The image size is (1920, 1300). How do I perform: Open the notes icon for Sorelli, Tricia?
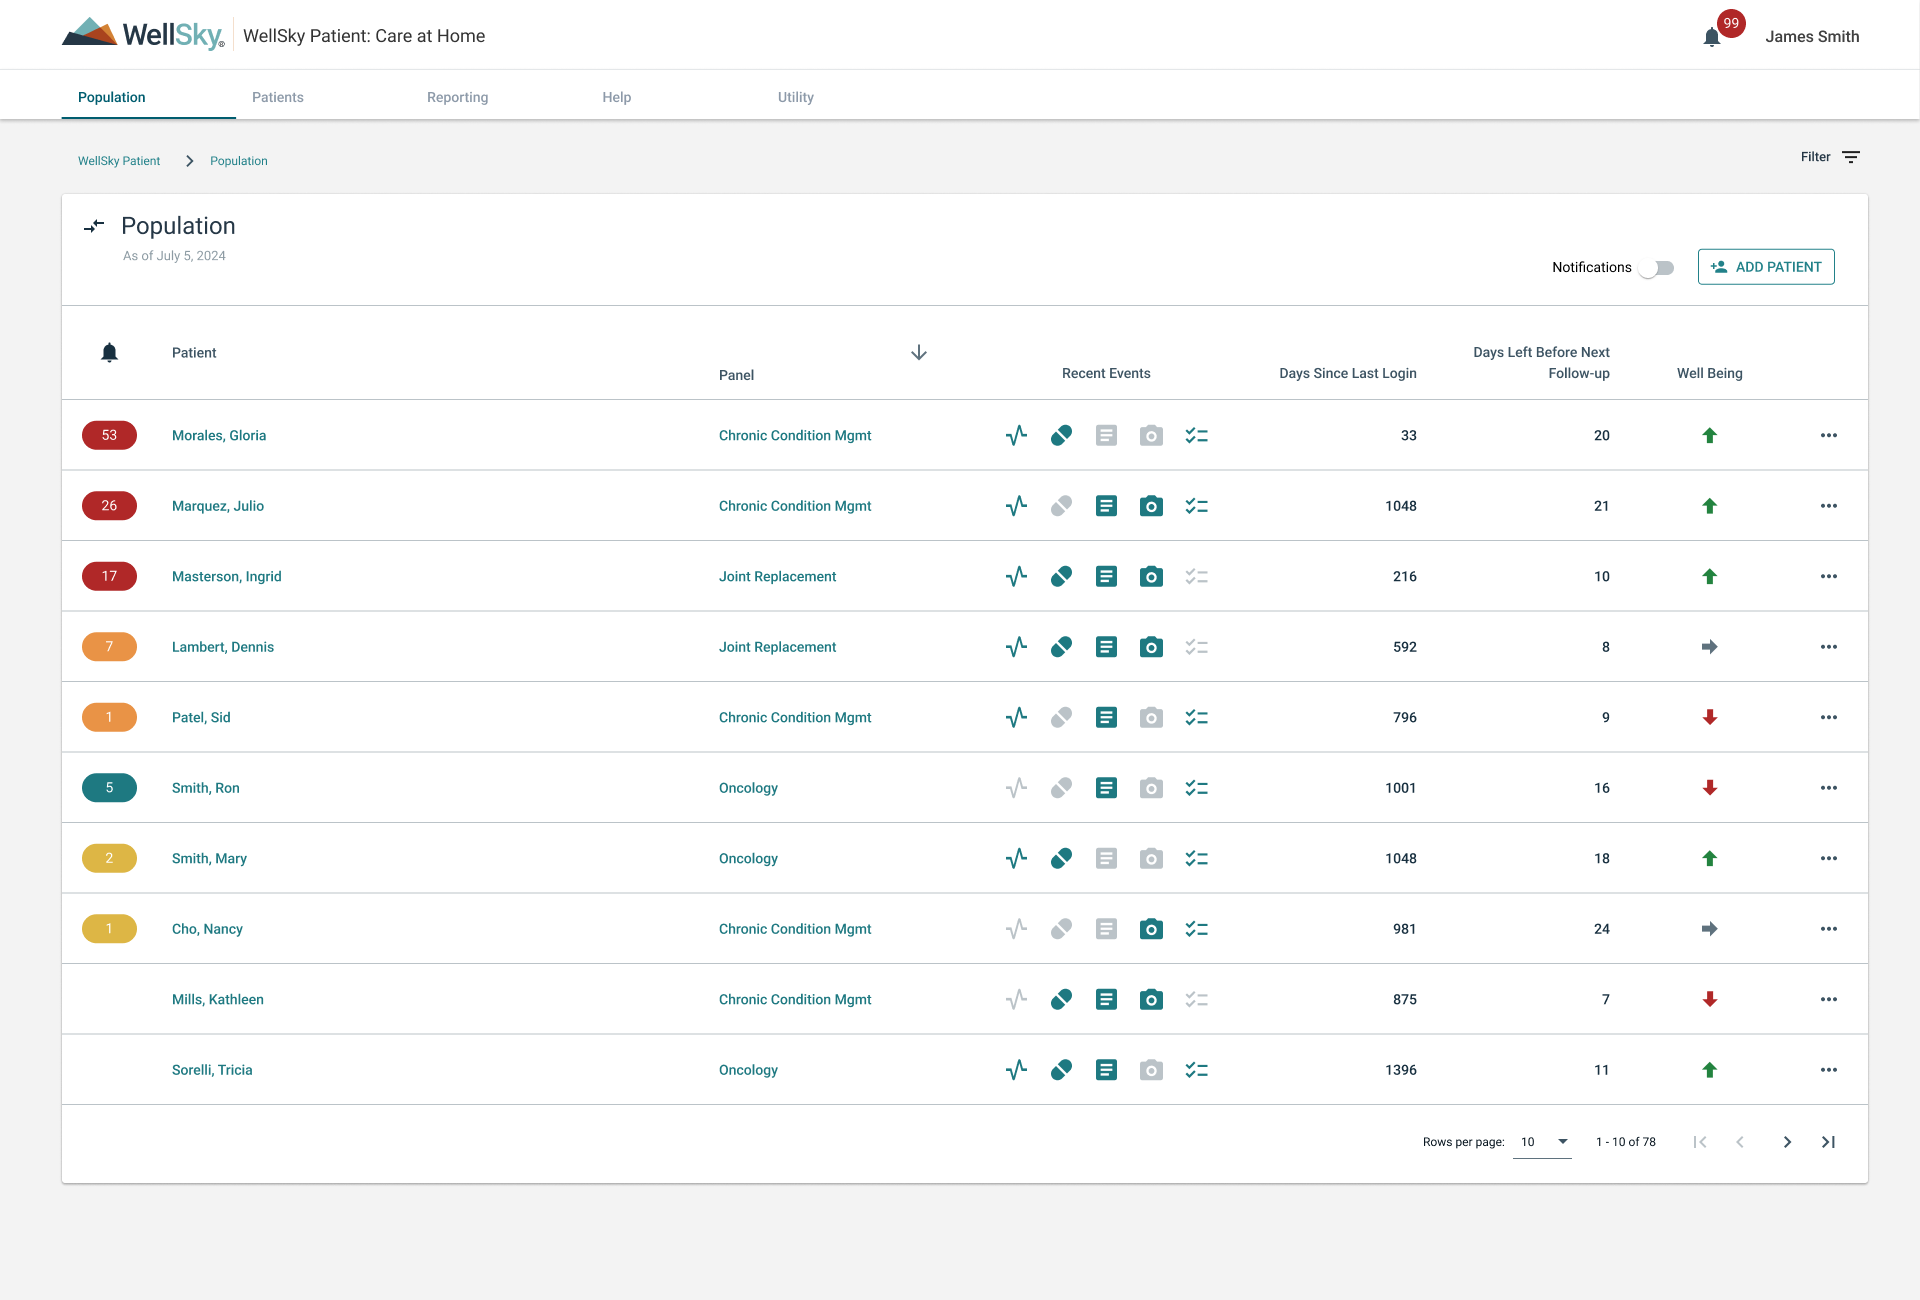pos(1106,1070)
